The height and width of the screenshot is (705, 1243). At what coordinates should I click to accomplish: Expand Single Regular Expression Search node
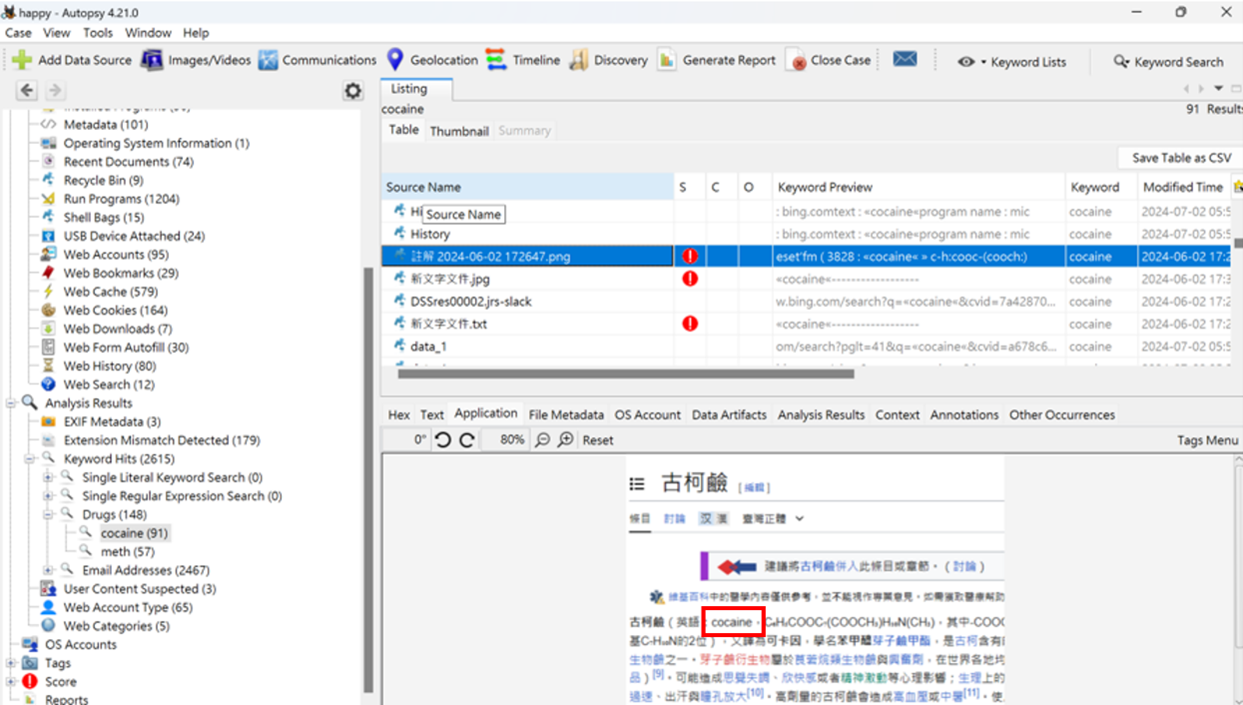(48, 496)
